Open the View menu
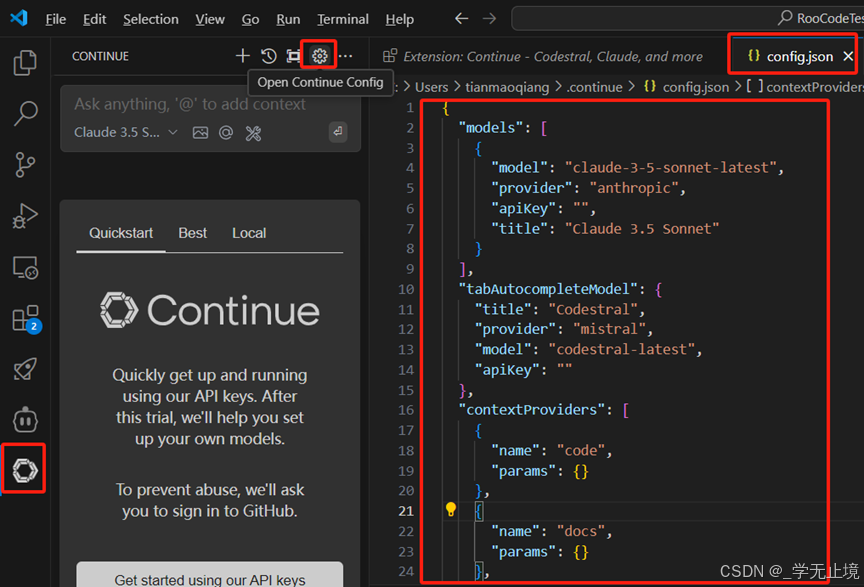 pyautogui.click(x=210, y=19)
